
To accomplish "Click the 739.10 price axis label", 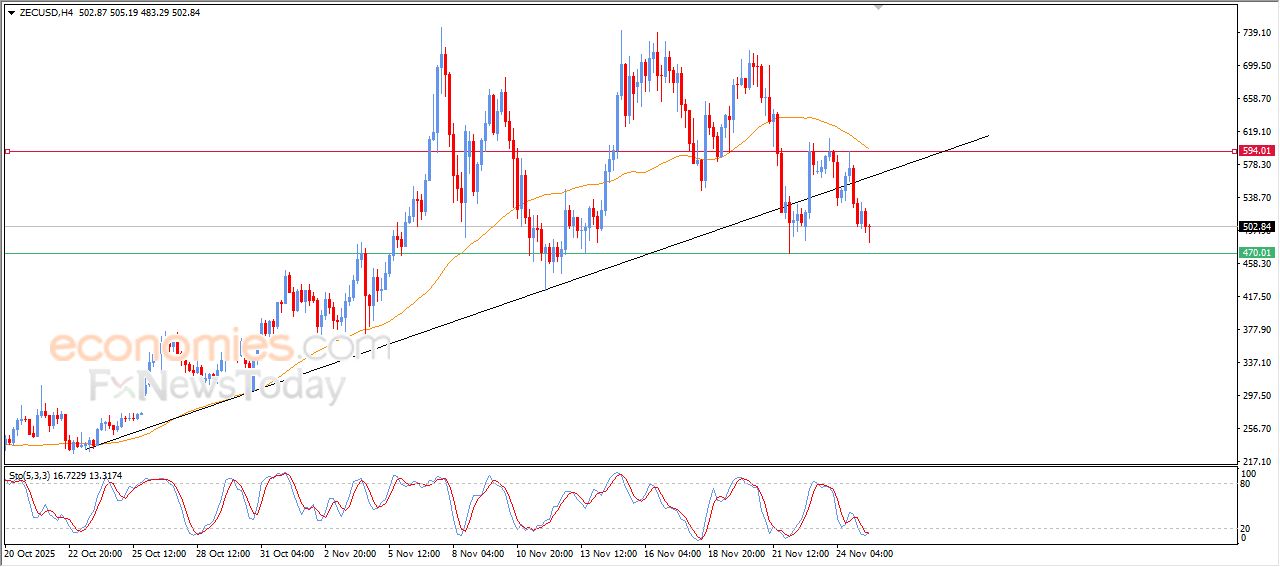I will (1255, 33).
